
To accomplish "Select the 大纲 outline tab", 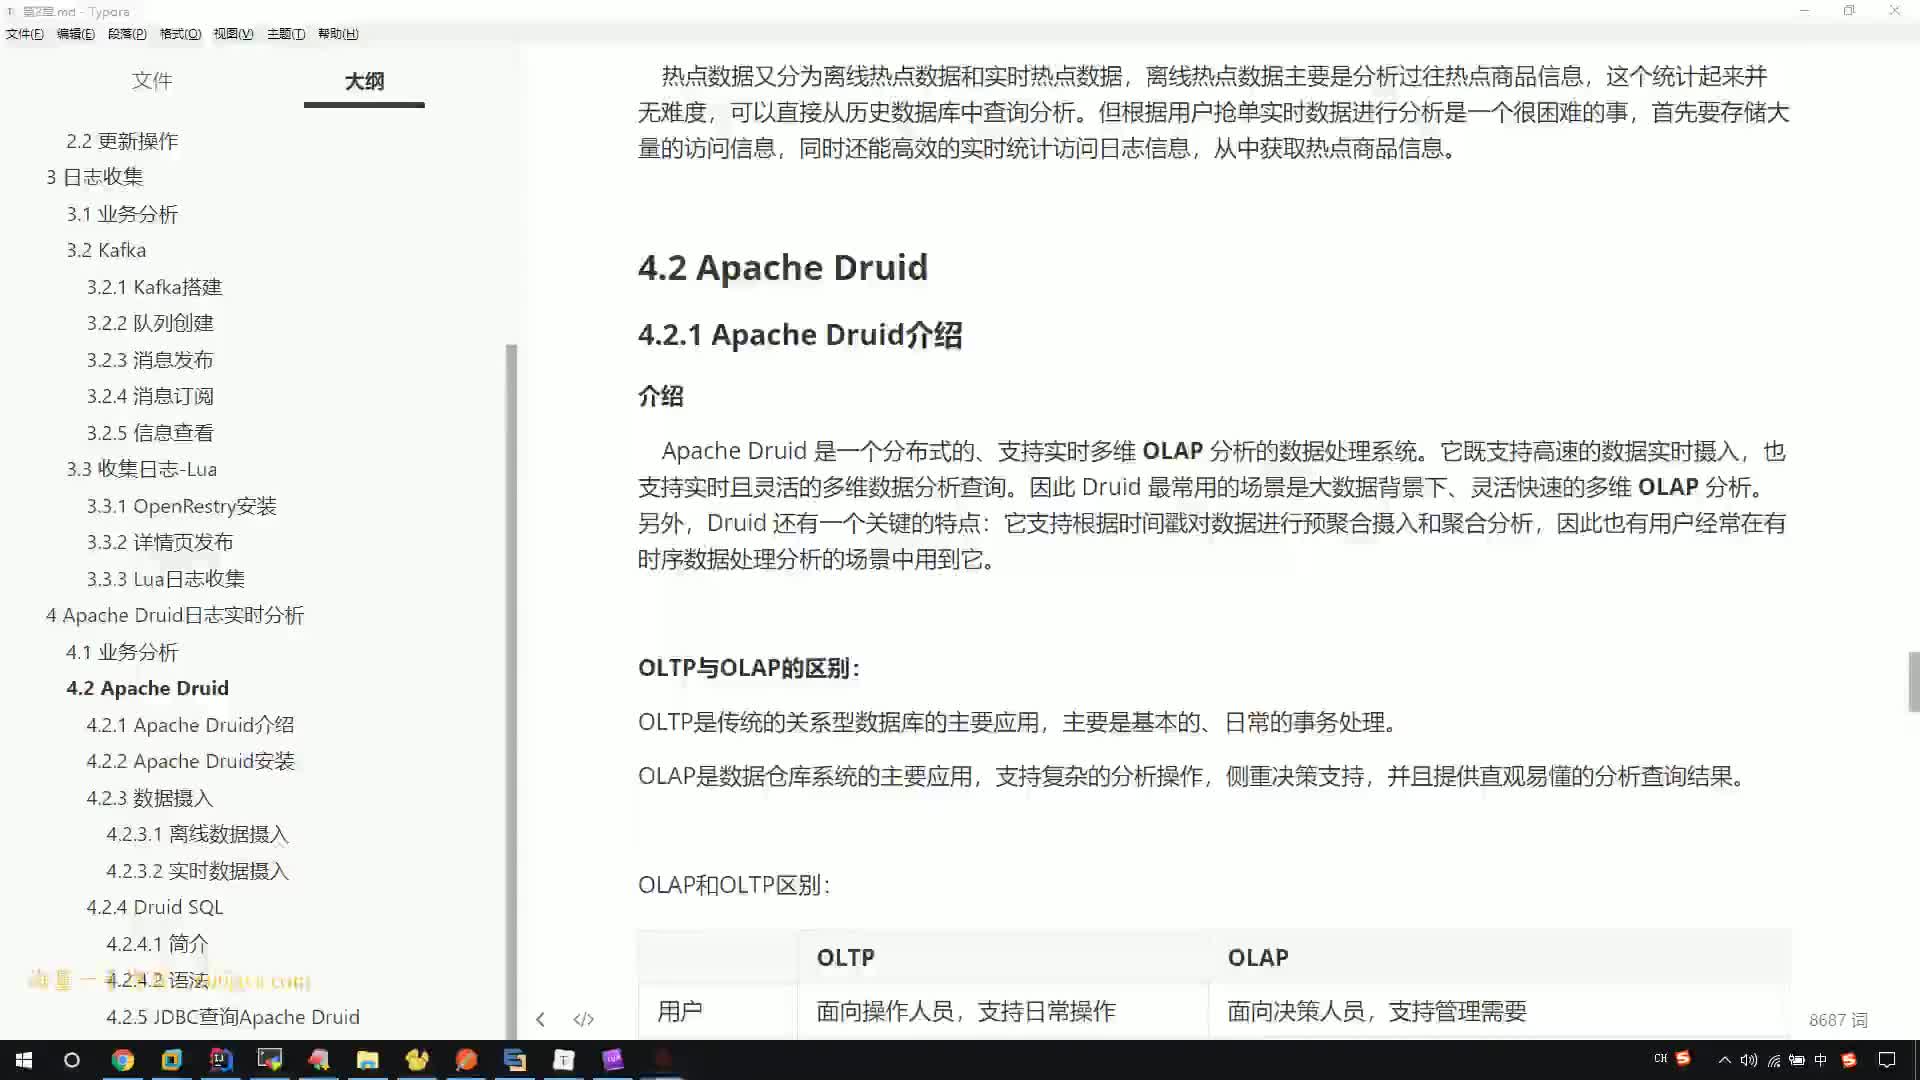I will tap(364, 81).
